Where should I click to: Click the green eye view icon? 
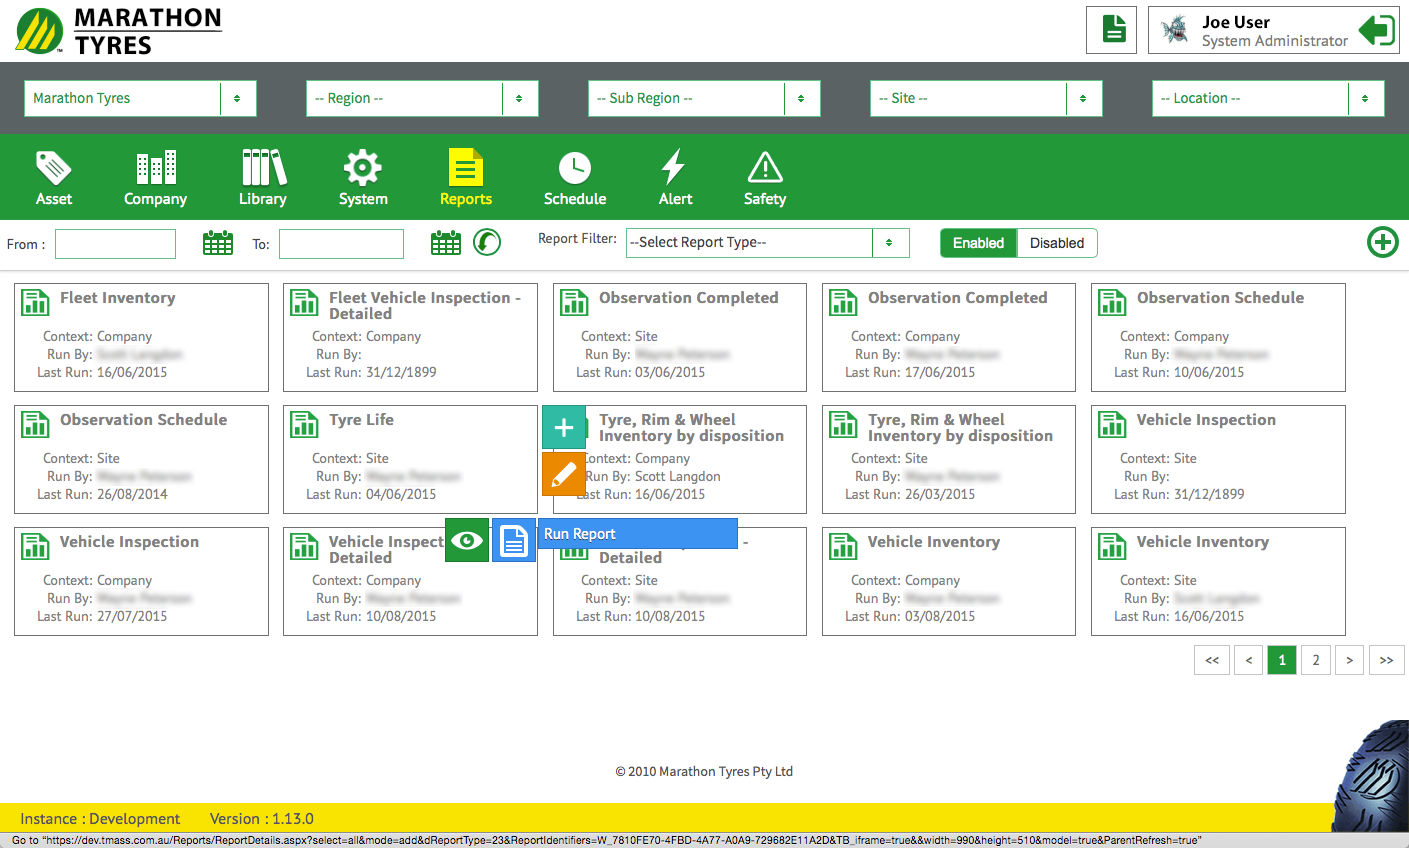467,540
